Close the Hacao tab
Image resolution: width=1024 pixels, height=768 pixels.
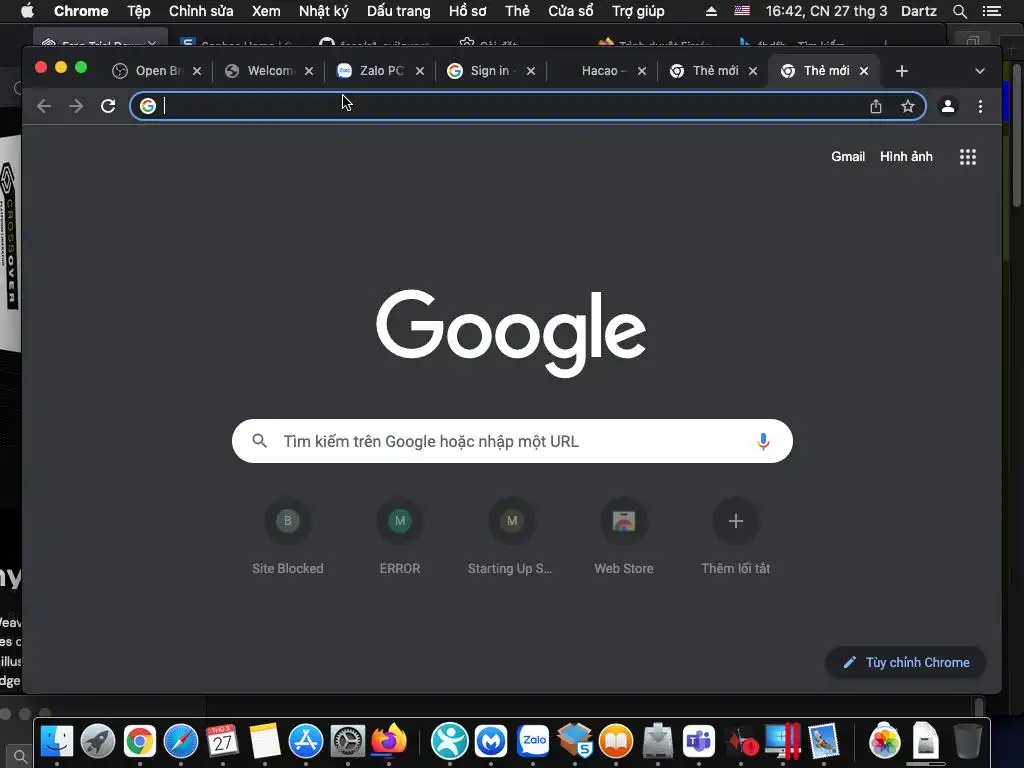click(x=642, y=71)
